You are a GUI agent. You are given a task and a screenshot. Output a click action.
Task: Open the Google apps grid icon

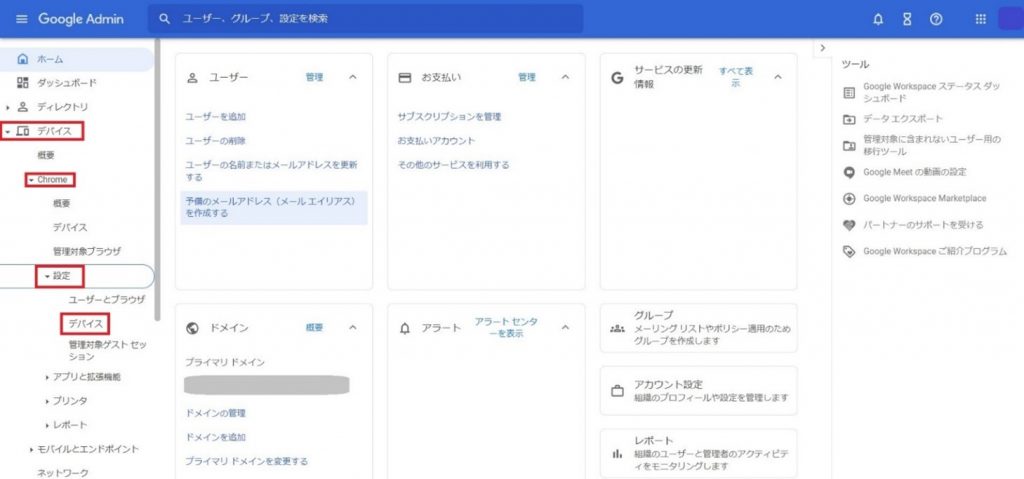(980, 19)
